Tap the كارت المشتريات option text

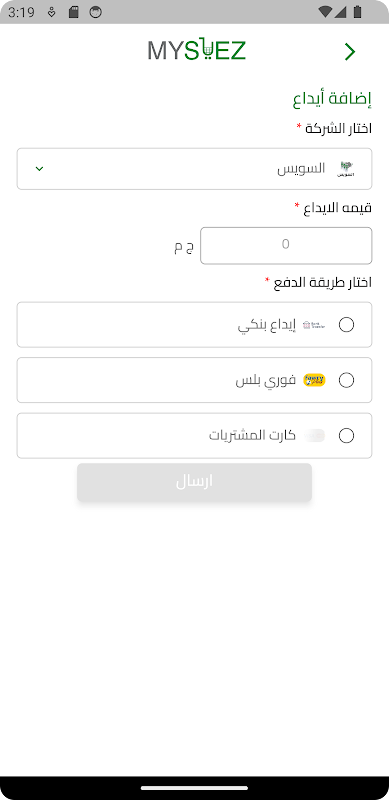coord(252,436)
